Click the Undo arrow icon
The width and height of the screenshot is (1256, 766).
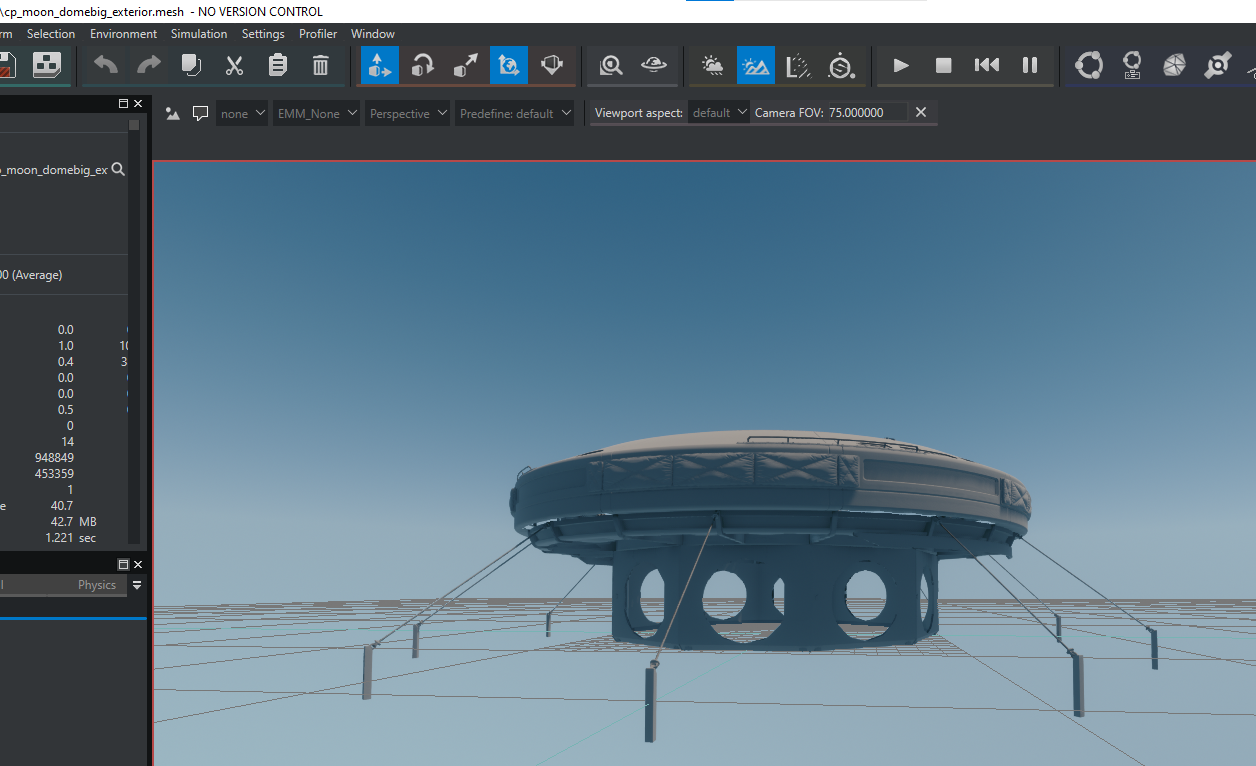106,66
